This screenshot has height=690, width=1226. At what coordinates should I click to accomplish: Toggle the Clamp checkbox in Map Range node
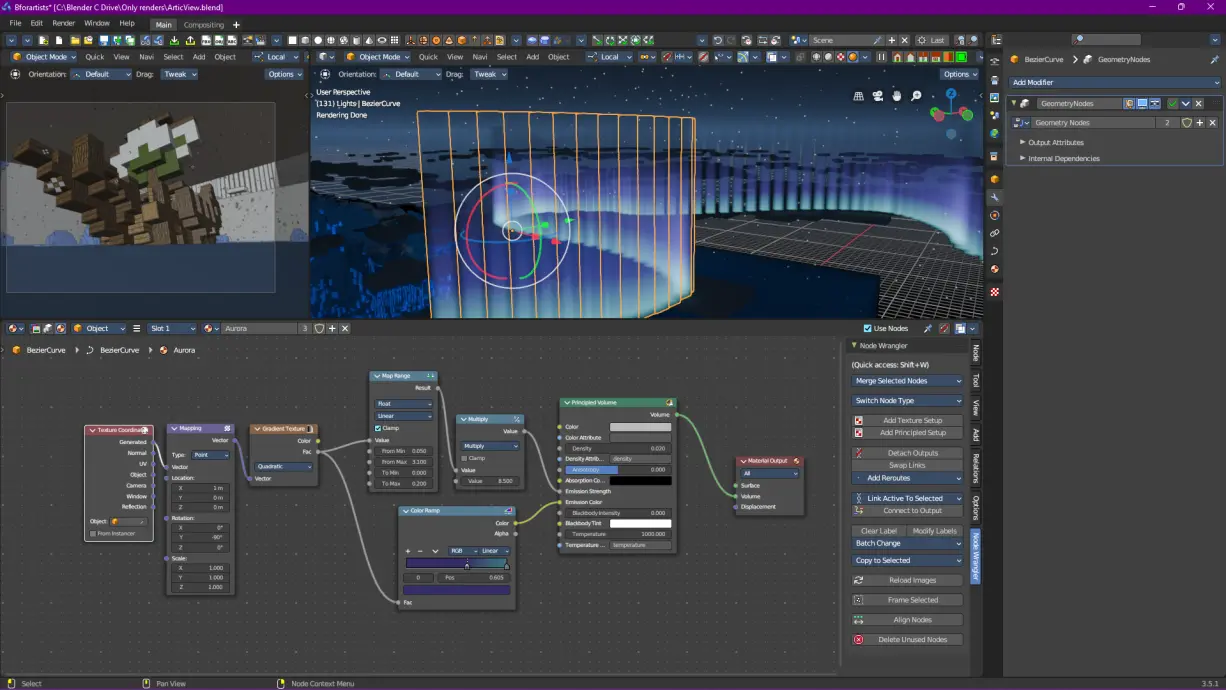(x=377, y=428)
